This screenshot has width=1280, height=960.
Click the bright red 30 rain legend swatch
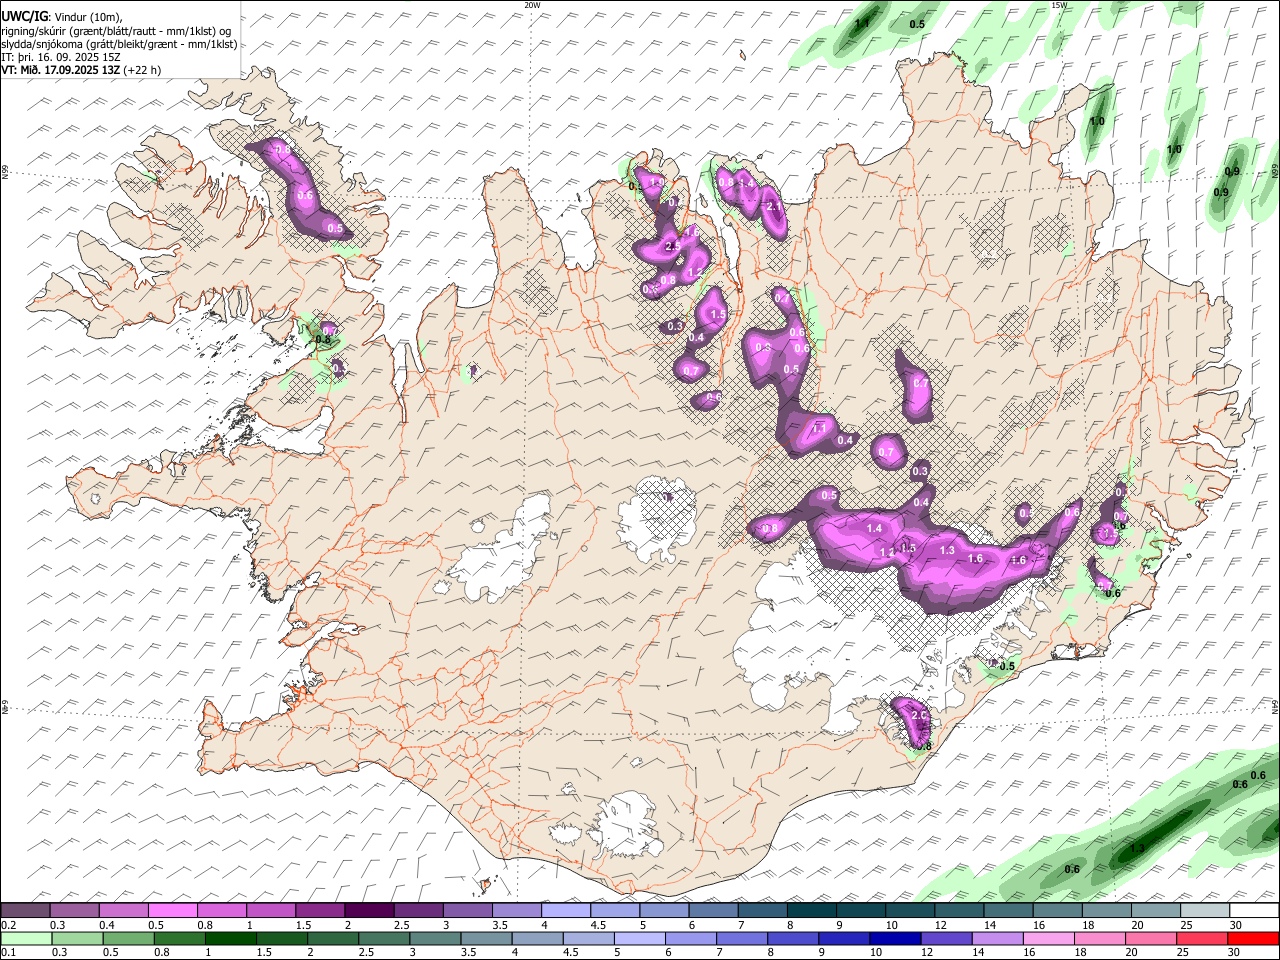(1252, 938)
